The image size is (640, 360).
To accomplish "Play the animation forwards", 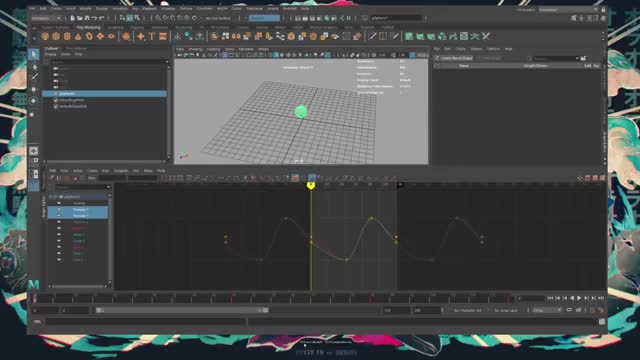I will (579, 298).
